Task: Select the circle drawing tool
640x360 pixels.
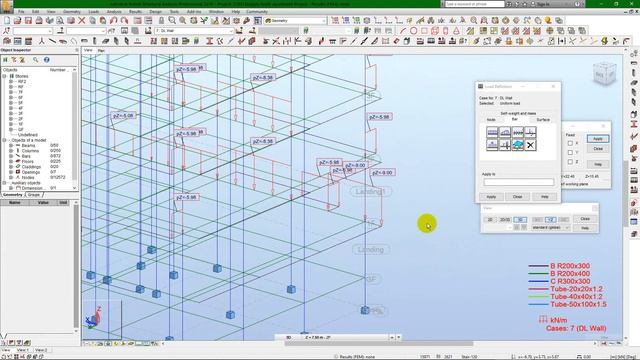Action: [x=413, y=31]
